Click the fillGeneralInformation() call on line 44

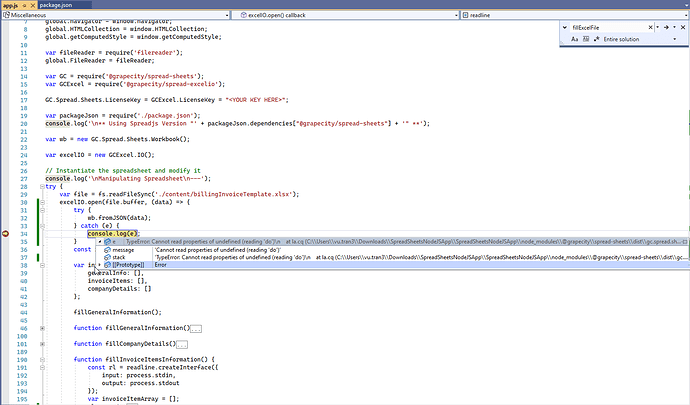pos(117,313)
